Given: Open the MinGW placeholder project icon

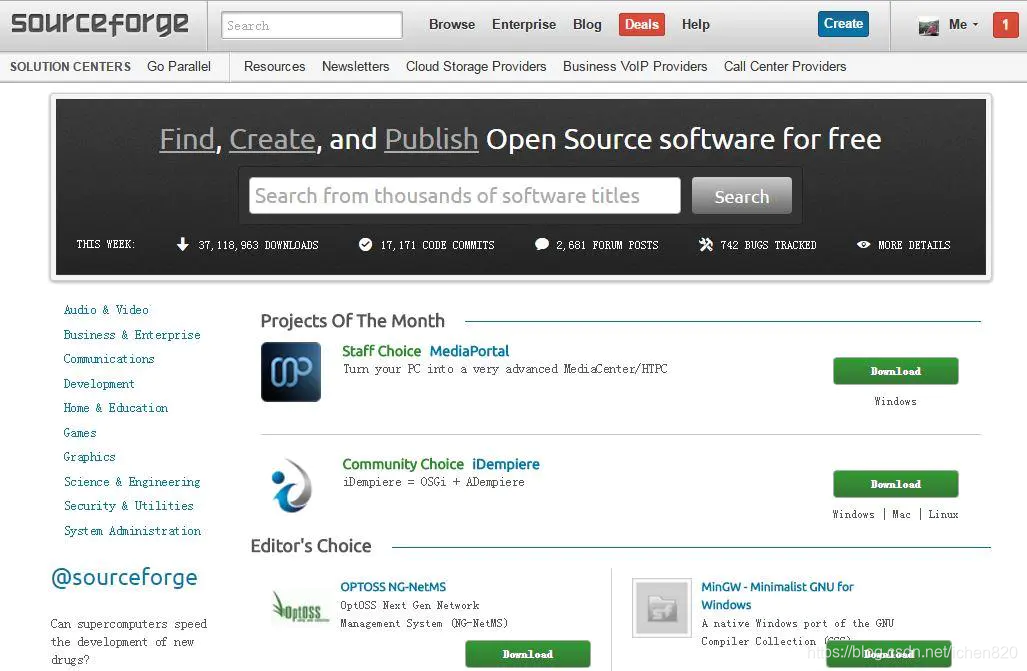Looking at the screenshot, I should pos(662,607).
